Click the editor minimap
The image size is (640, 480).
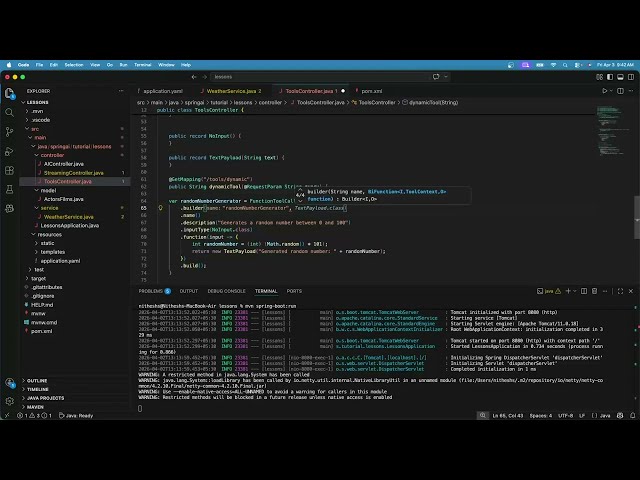click(x=611, y=131)
